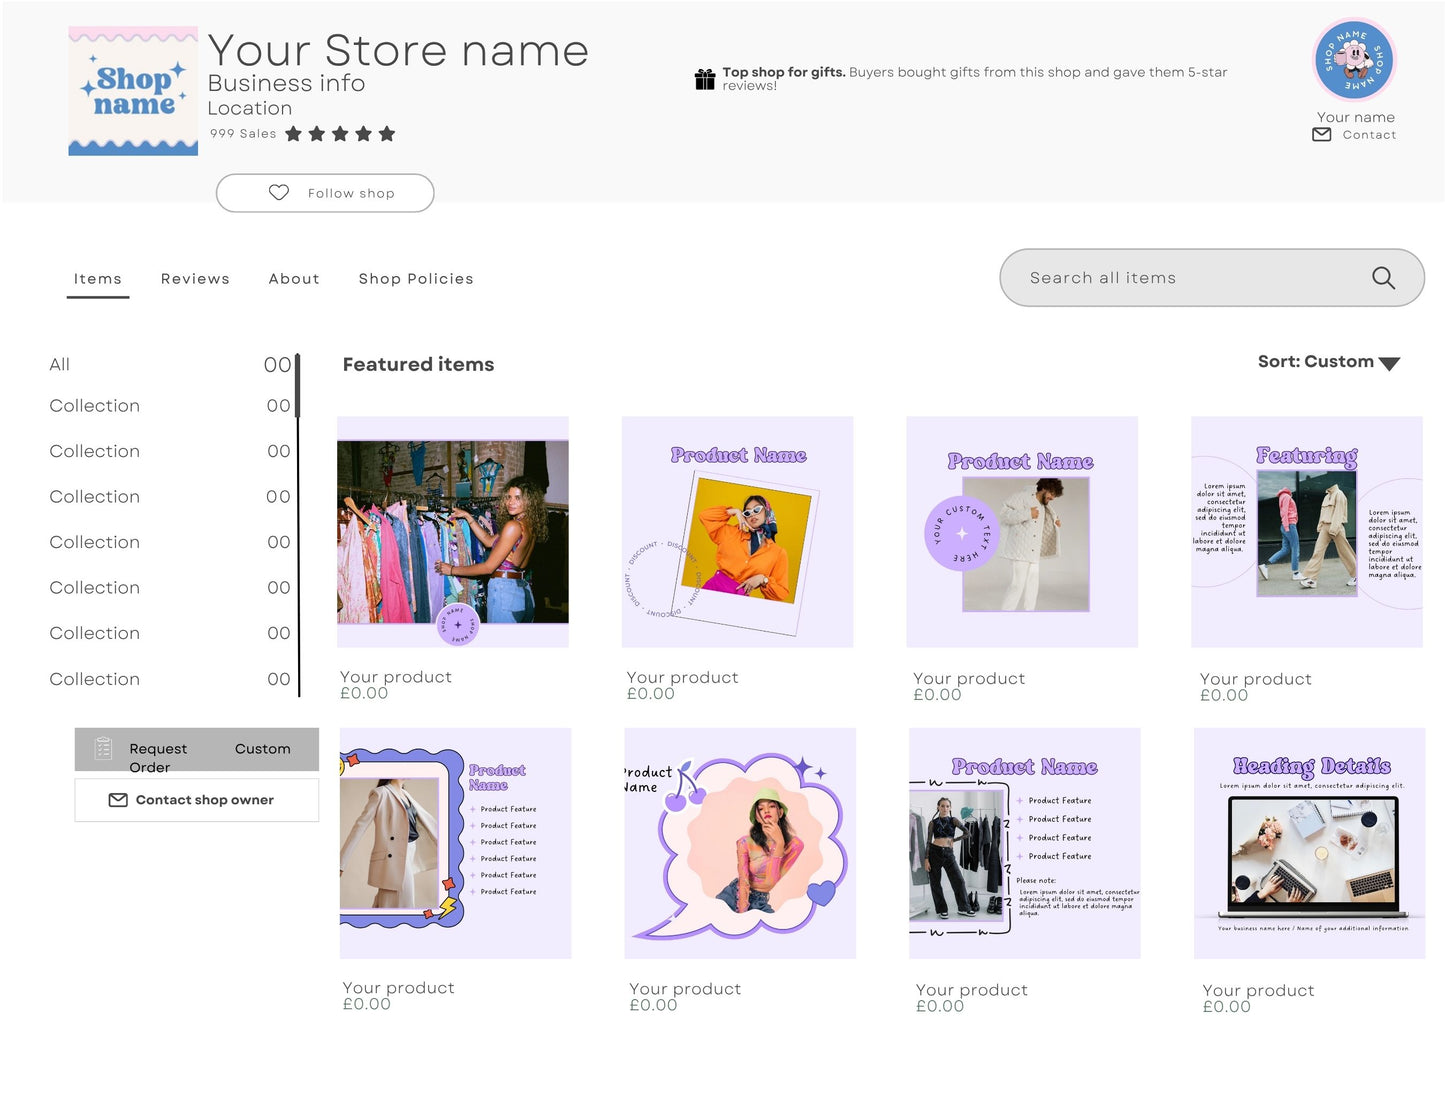Open the Sort: Custom dropdown
The width and height of the screenshot is (1445, 1097).
[1316, 361]
